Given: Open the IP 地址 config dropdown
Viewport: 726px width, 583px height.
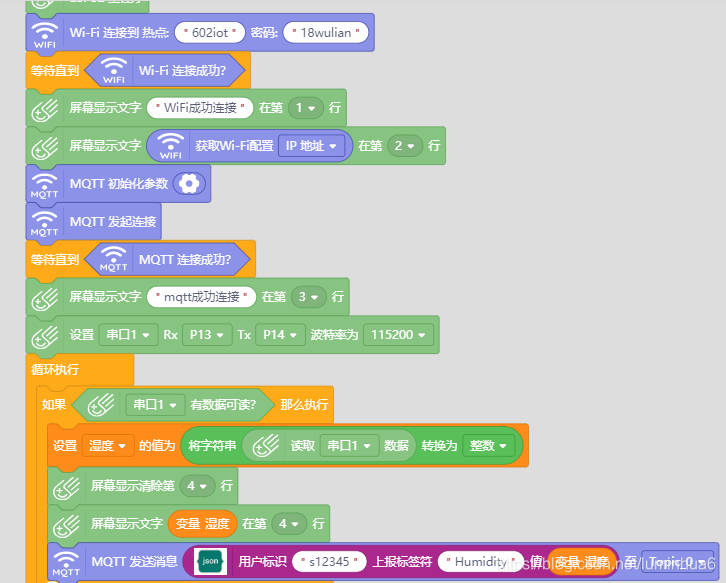Looking at the screenshot, I should [x=311, y=146].
